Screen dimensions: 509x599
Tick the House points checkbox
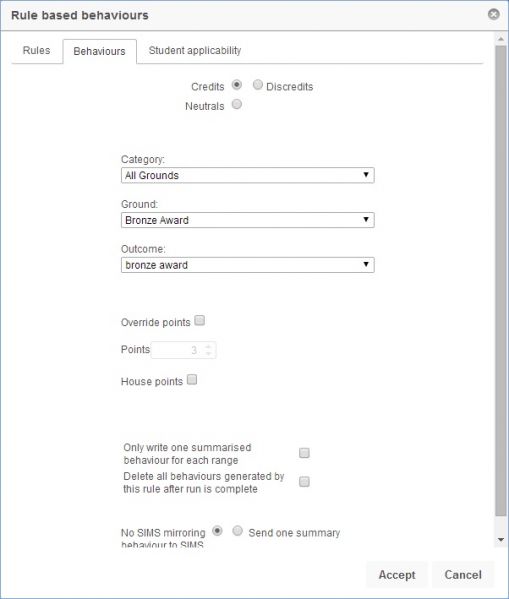tap(192, 379)
